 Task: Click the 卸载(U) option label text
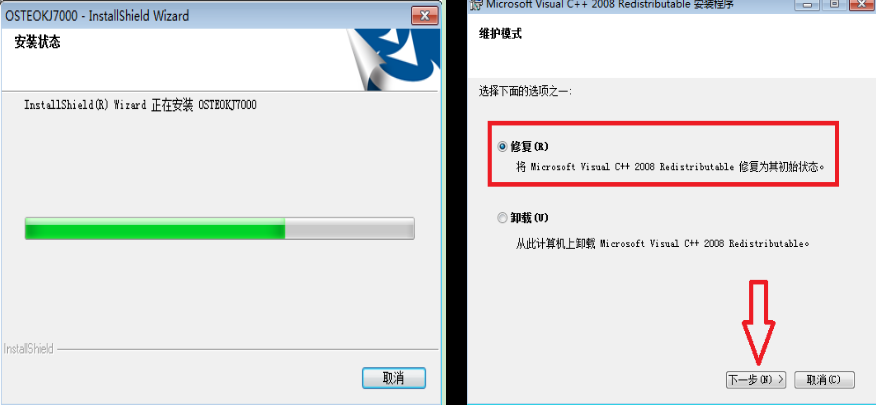pos(530,218)
